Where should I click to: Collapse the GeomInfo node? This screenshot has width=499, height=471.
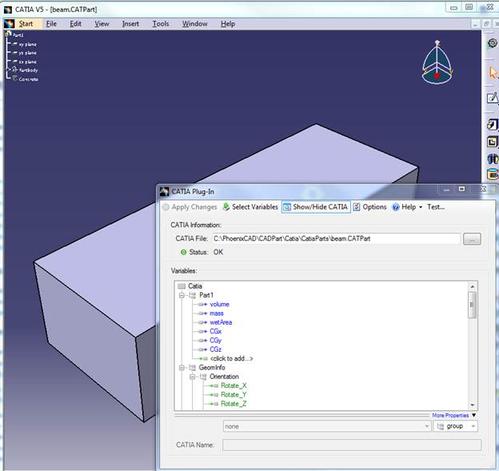pos(182,368)
